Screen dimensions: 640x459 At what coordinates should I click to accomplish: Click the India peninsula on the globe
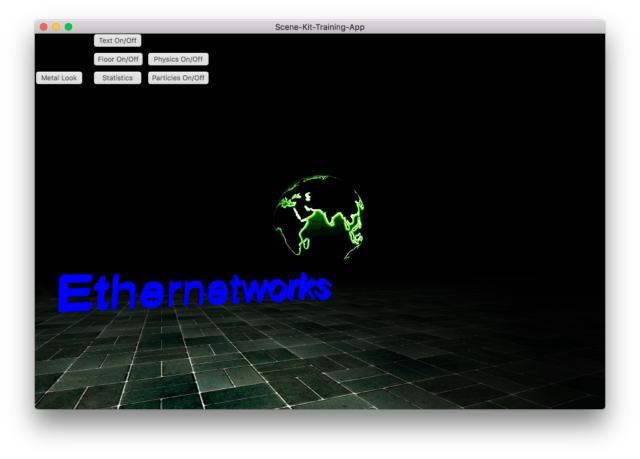coord(331,219)
